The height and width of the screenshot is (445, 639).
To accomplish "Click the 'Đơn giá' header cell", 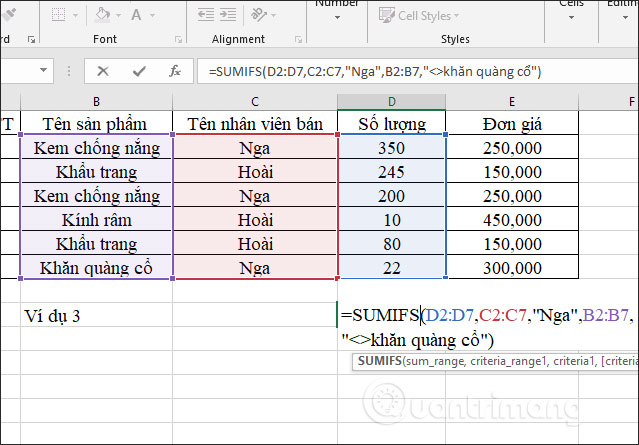I will 512,123.
